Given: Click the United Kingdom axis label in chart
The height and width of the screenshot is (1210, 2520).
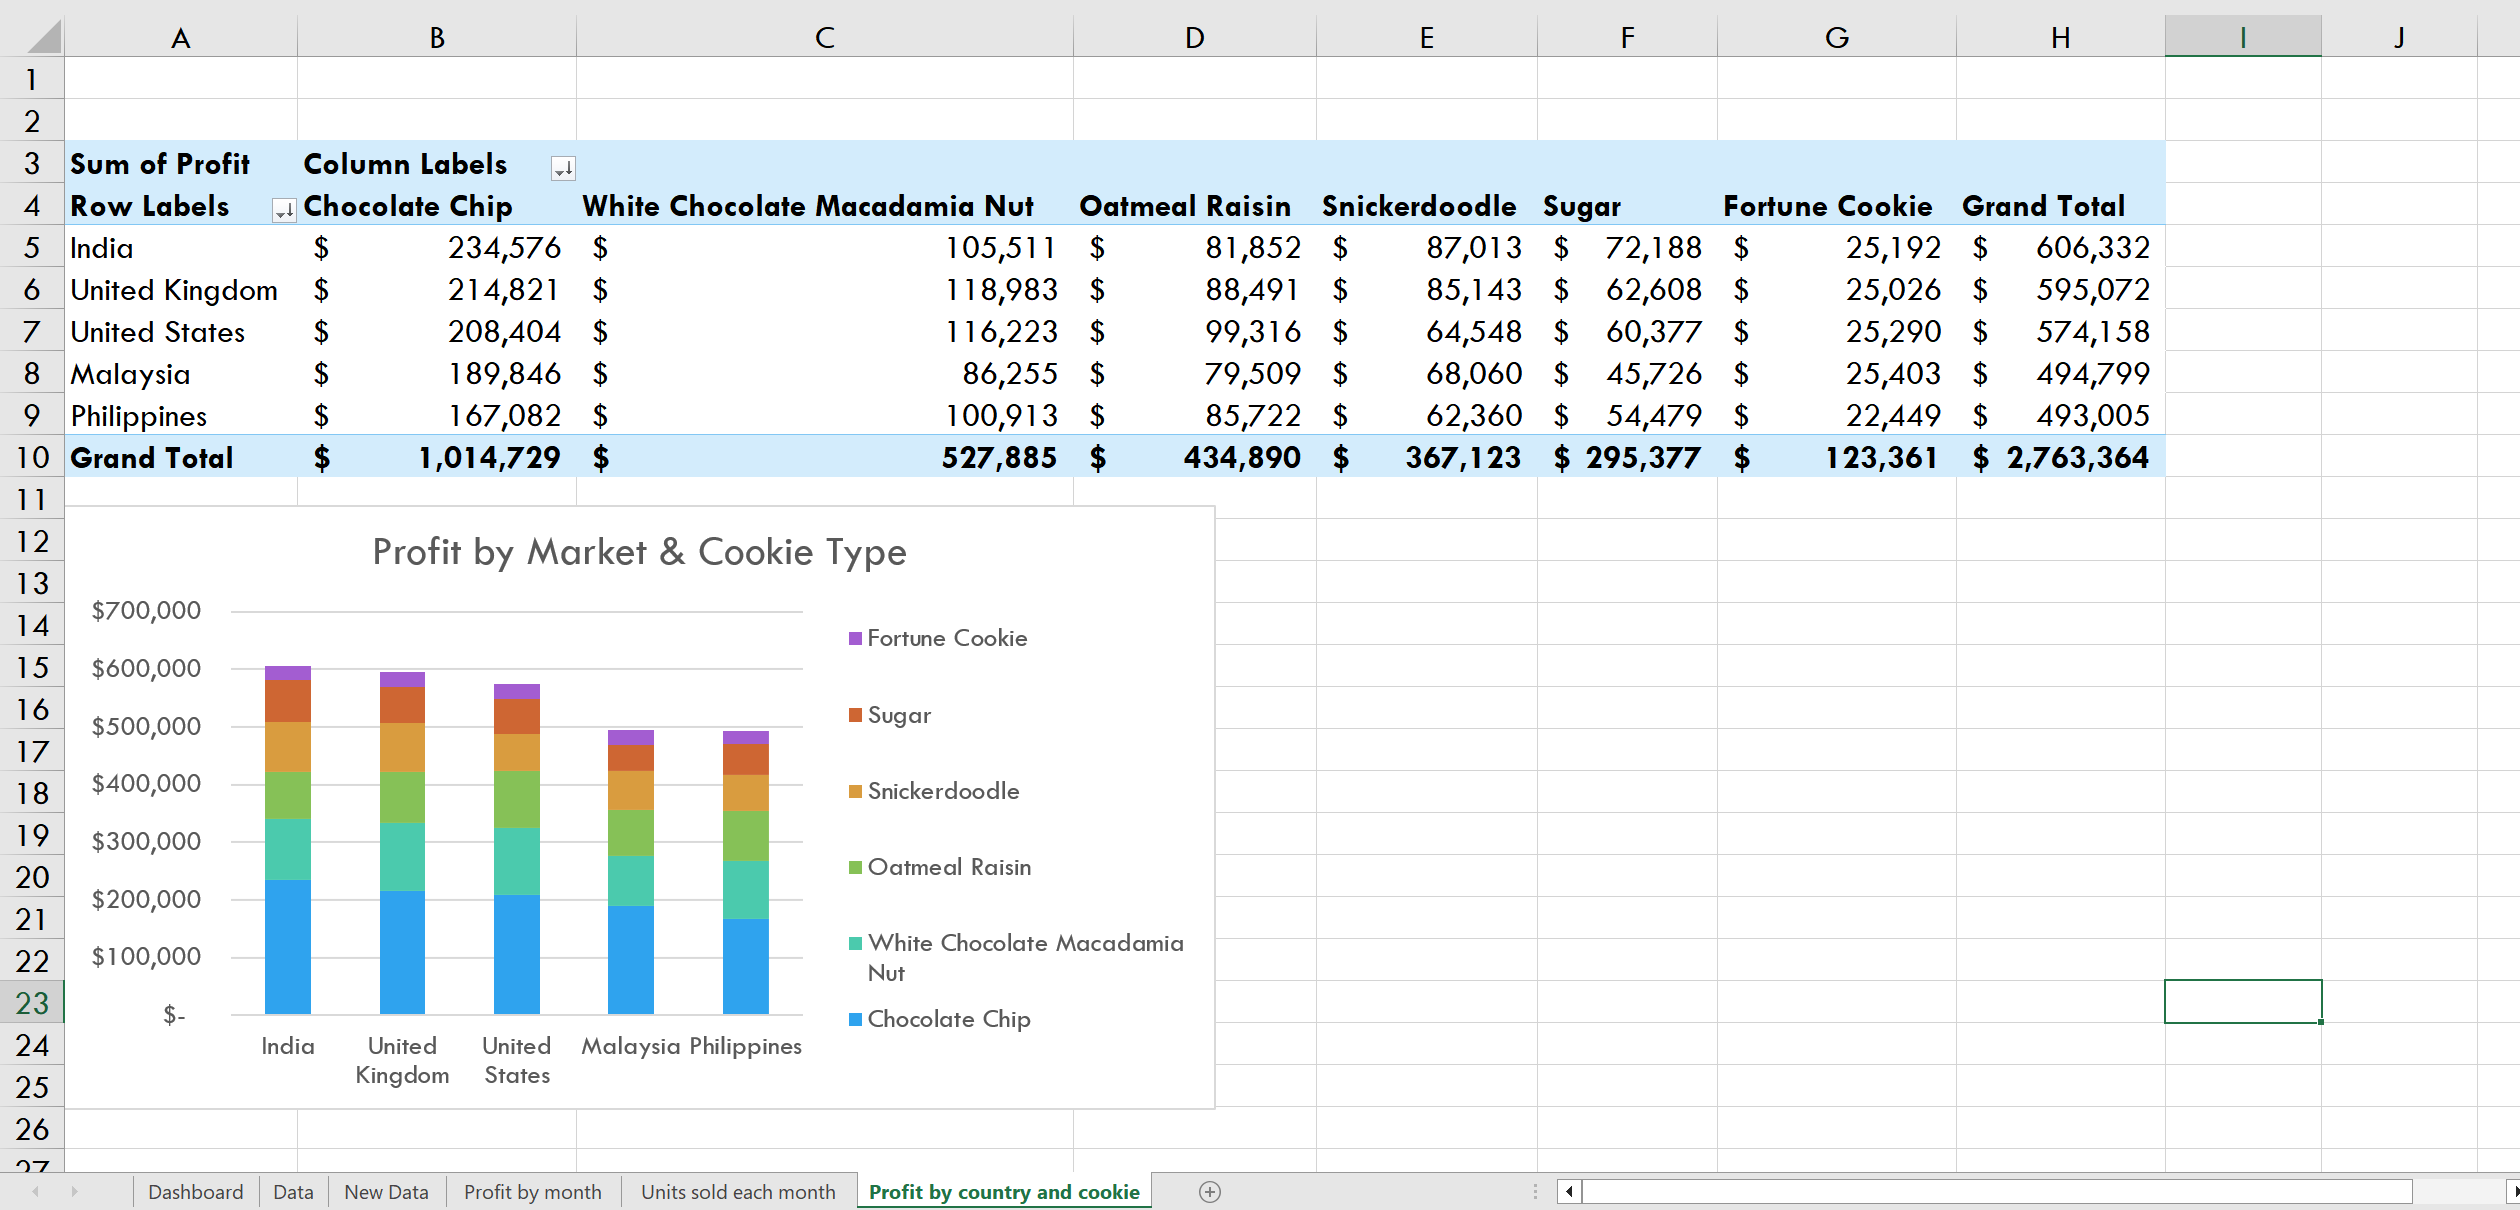Looking at the screenshot, I should (x=402, y=1060).
